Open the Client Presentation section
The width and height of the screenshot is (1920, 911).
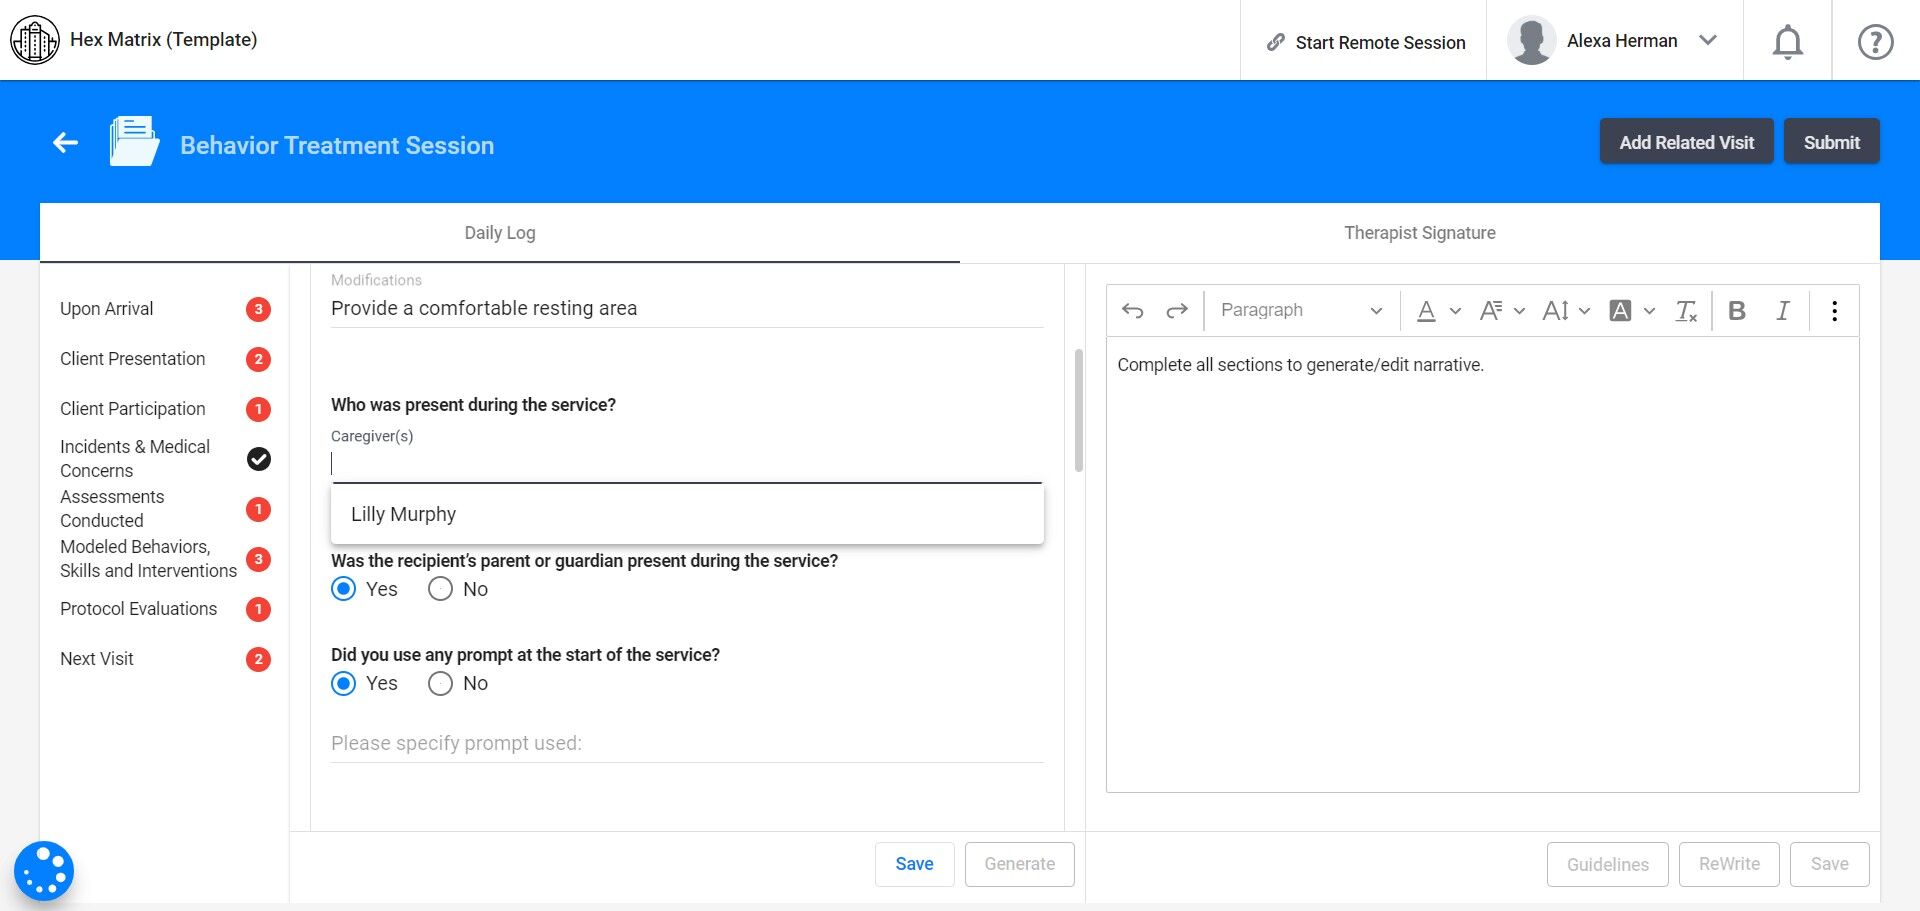[133, 359]
